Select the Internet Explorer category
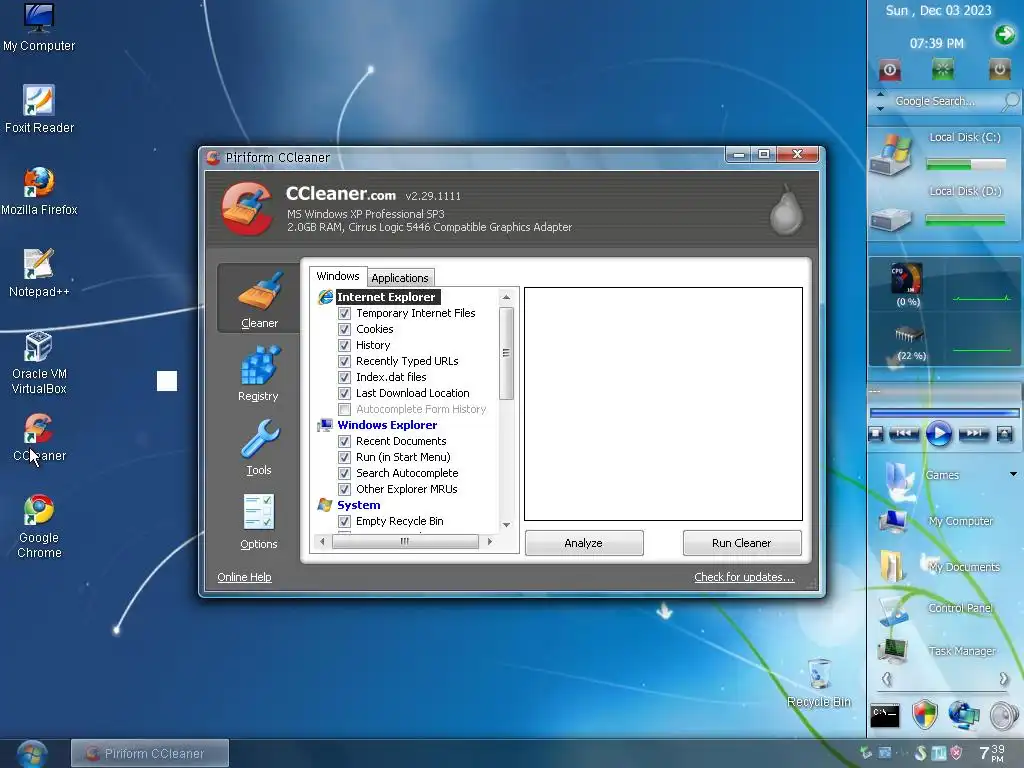 coord(386,297)
